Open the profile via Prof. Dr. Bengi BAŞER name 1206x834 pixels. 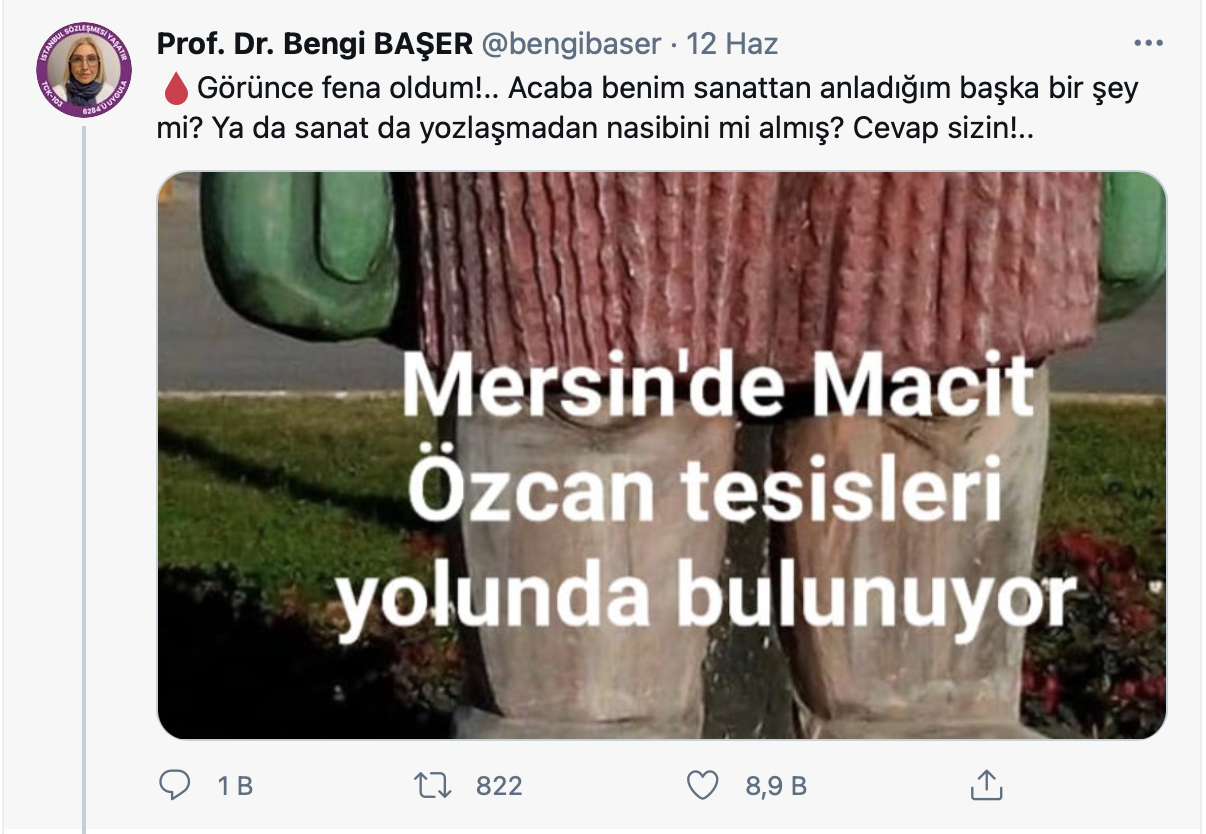click(315, 45)
